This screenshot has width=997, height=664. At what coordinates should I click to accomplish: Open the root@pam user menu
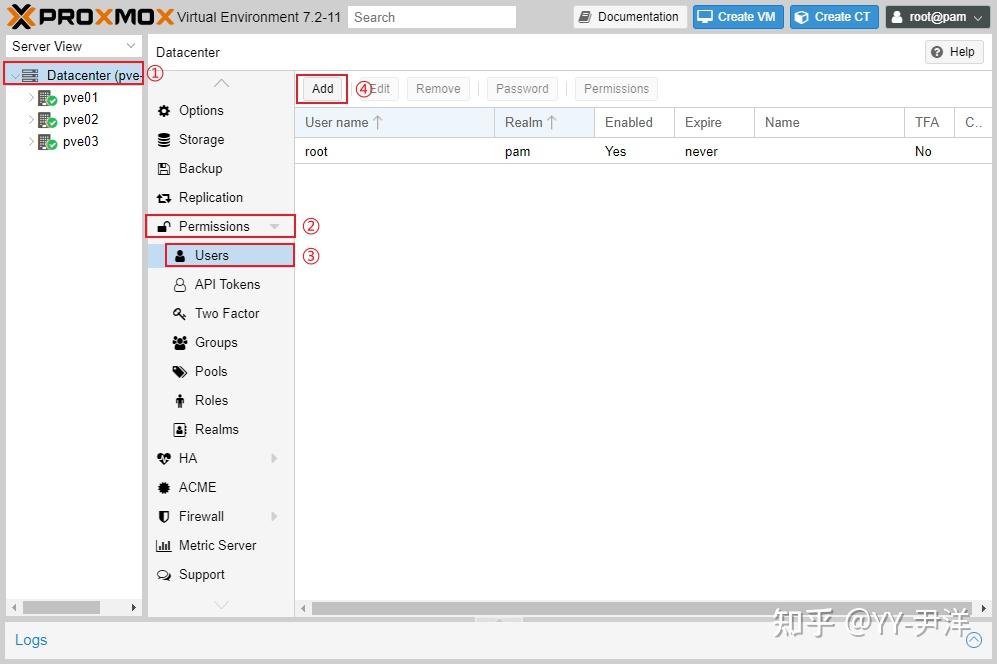point(936,16)
